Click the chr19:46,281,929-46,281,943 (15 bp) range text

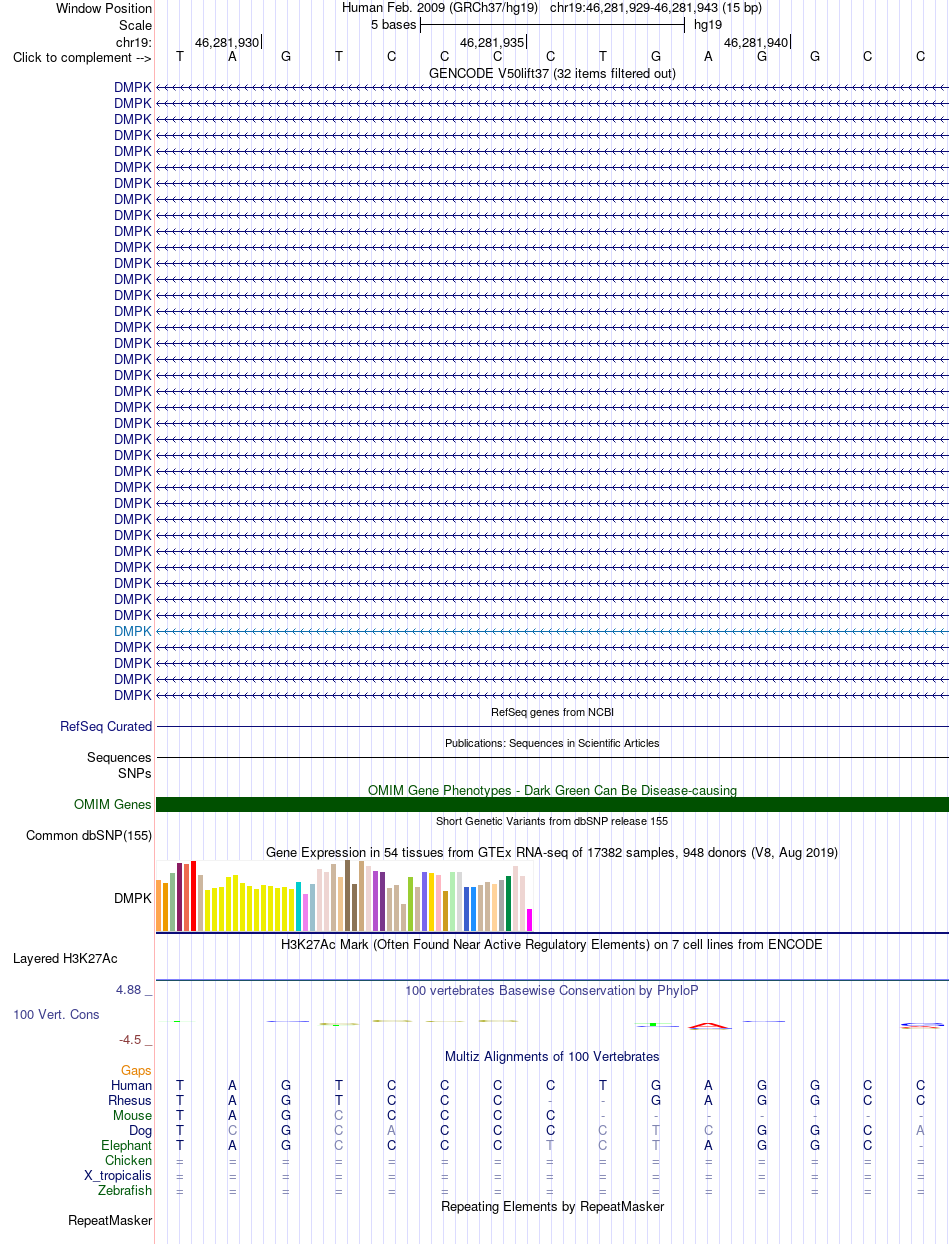point(656,8)
